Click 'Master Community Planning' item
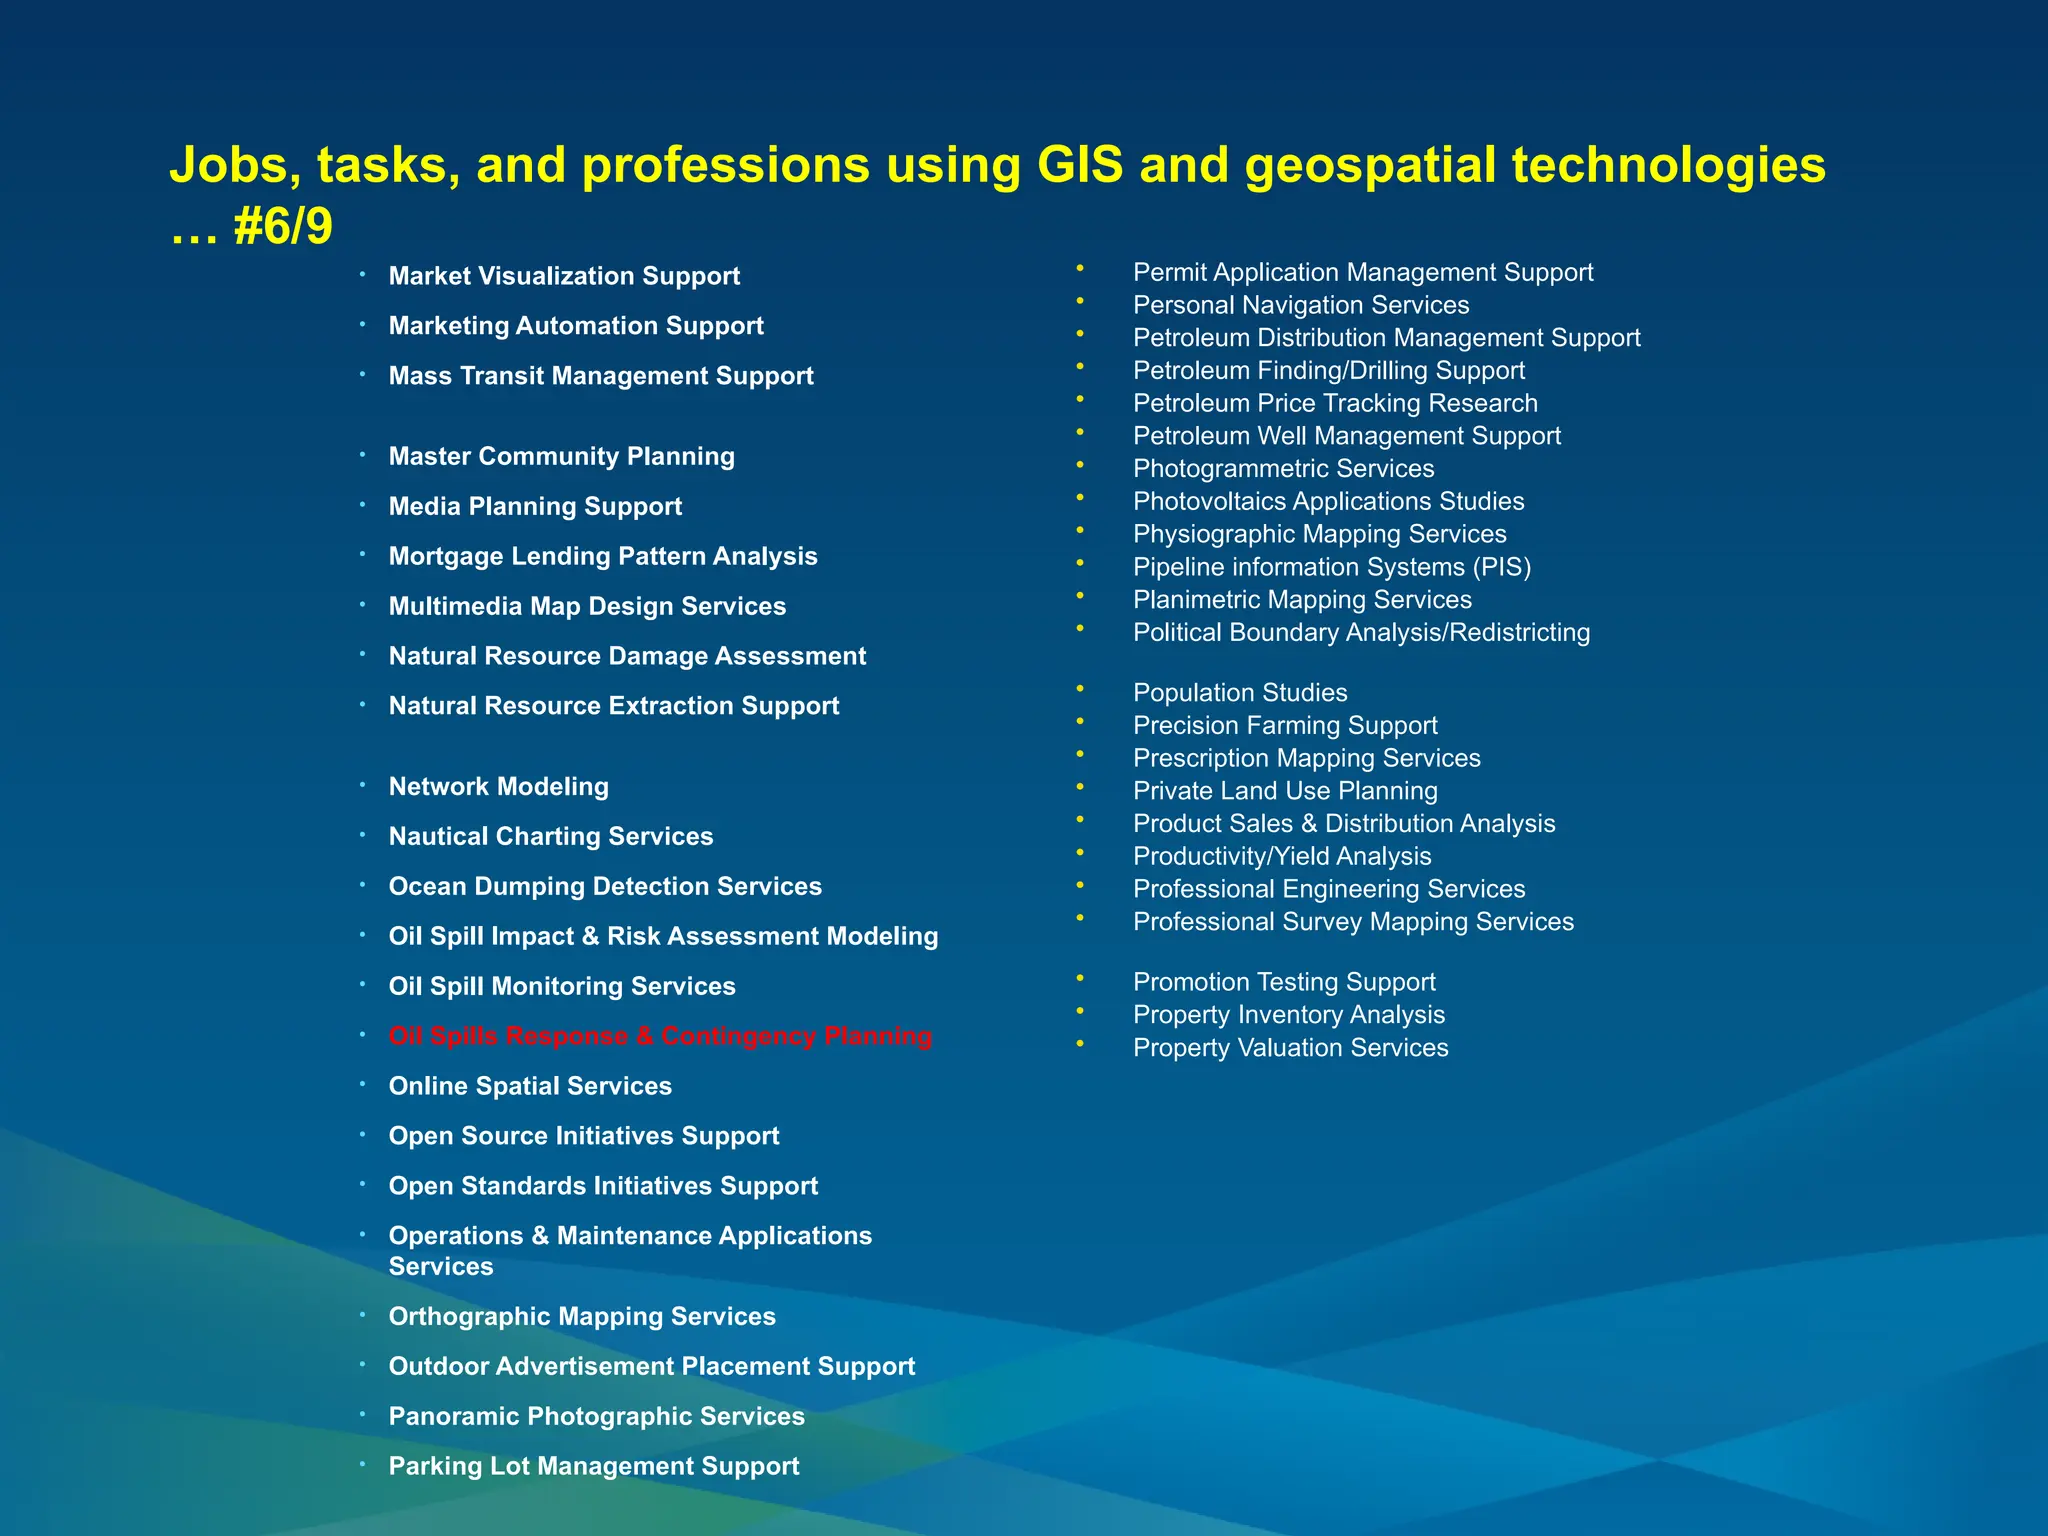This screenshot has height=1536, width=2048. [x=561, y=456]
